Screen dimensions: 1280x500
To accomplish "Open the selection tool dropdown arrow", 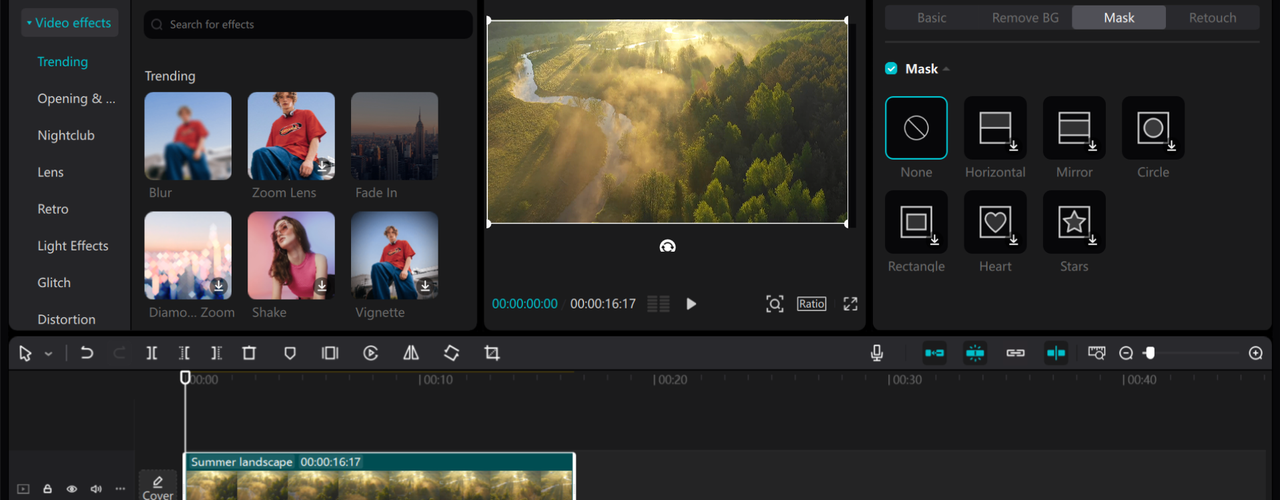I will tap(48, 354).
